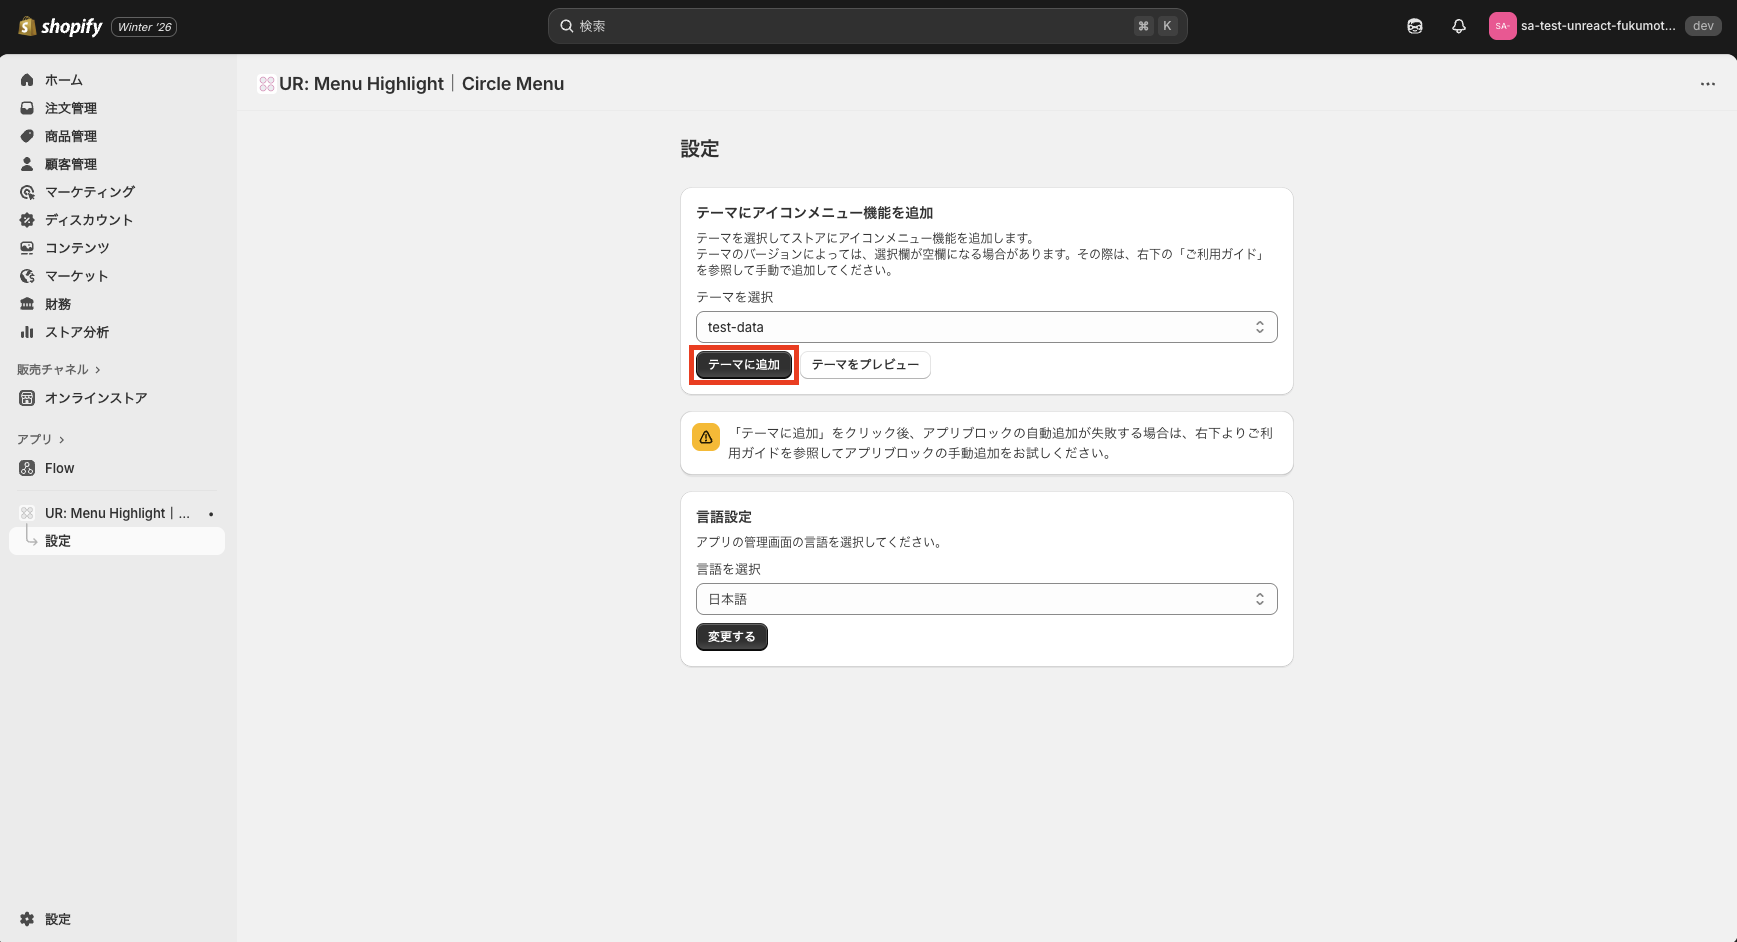Open the three-dot menu at top right
Viewport: 1737px width, 942px height.
[1707, 84]
